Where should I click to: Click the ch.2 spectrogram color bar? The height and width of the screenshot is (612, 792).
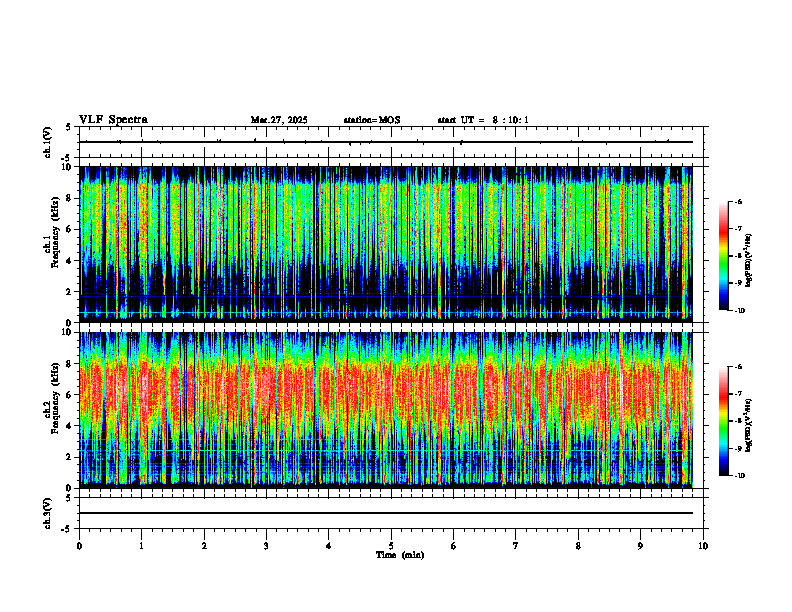point(723,421)
